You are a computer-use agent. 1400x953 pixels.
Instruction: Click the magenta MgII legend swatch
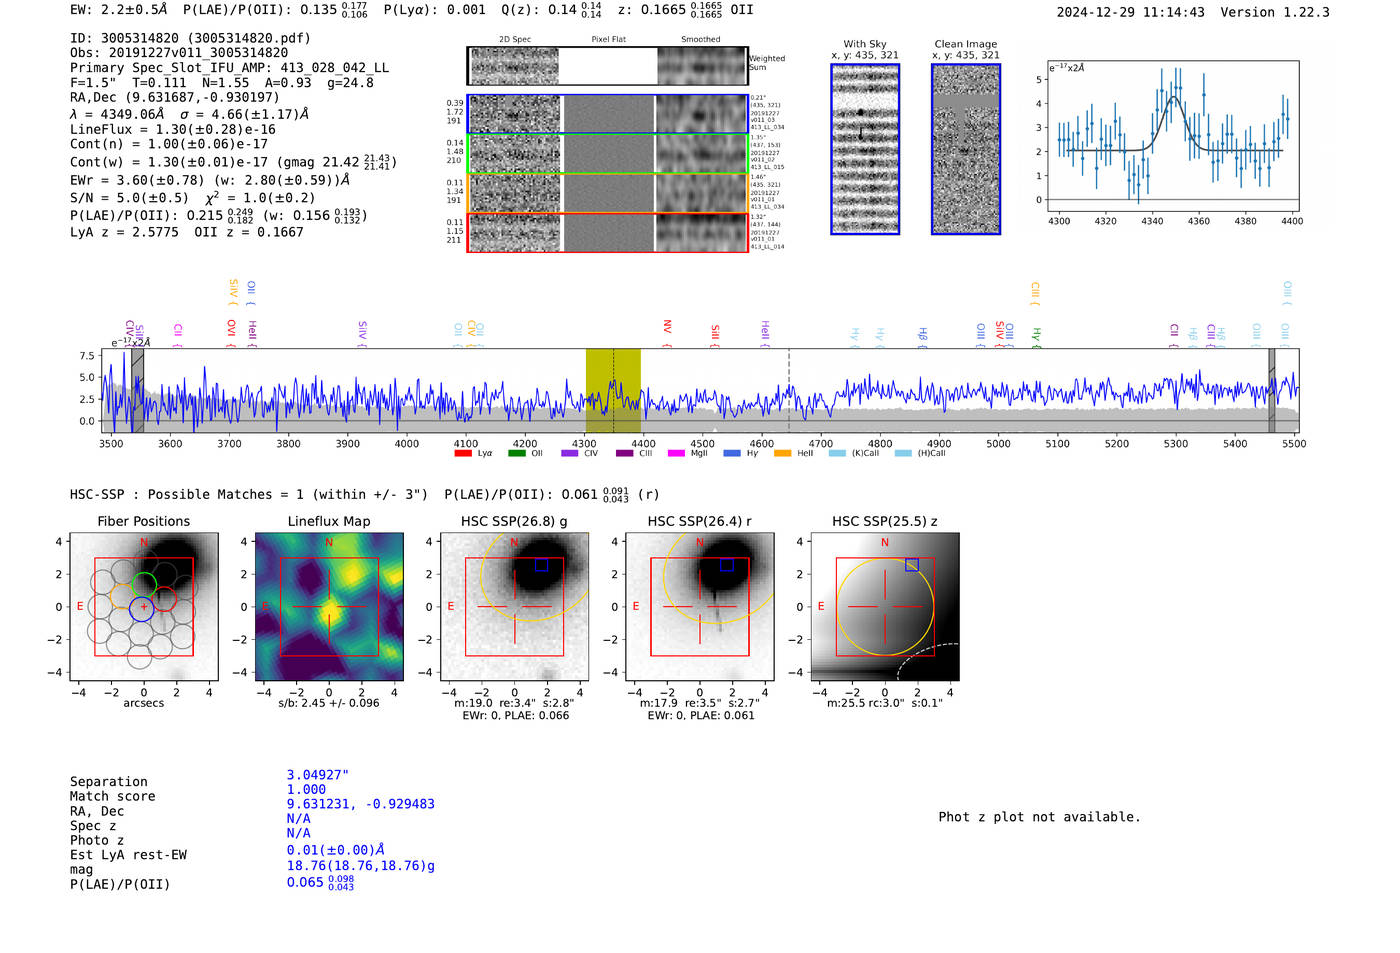pyautogui.click(x=676, y=454)
